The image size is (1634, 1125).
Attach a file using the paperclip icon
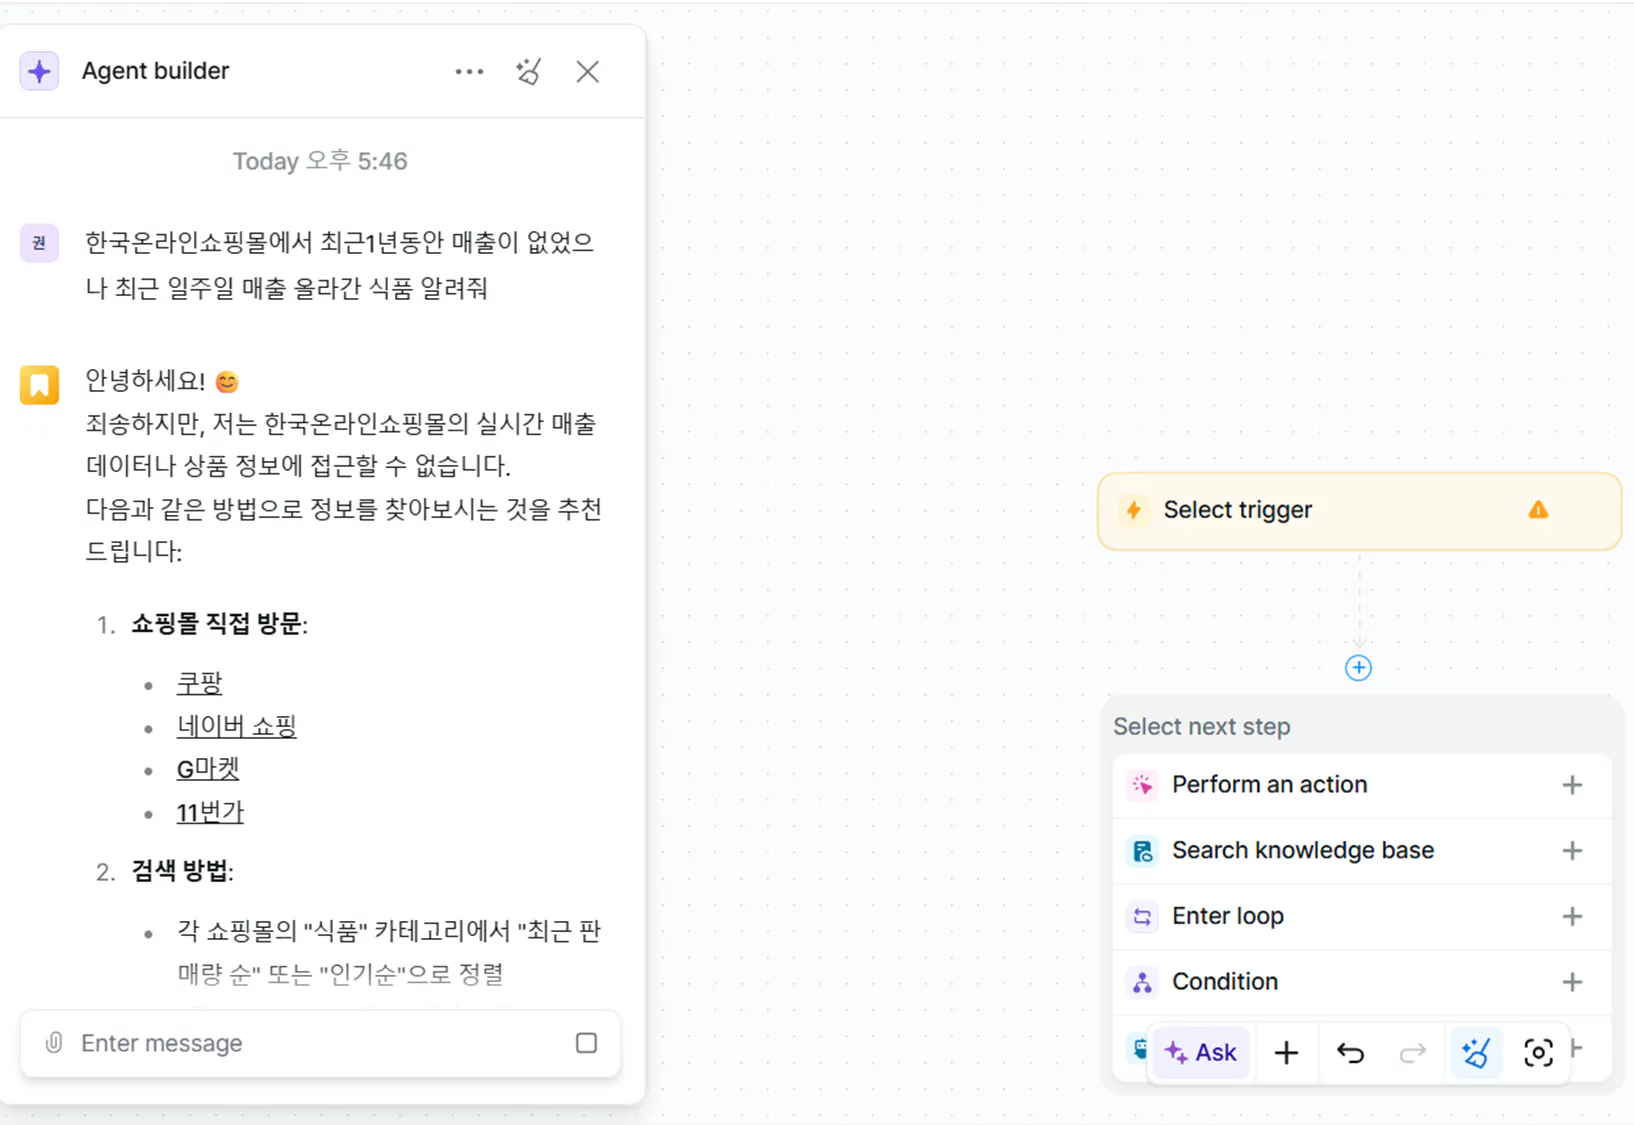point(52,1043)
